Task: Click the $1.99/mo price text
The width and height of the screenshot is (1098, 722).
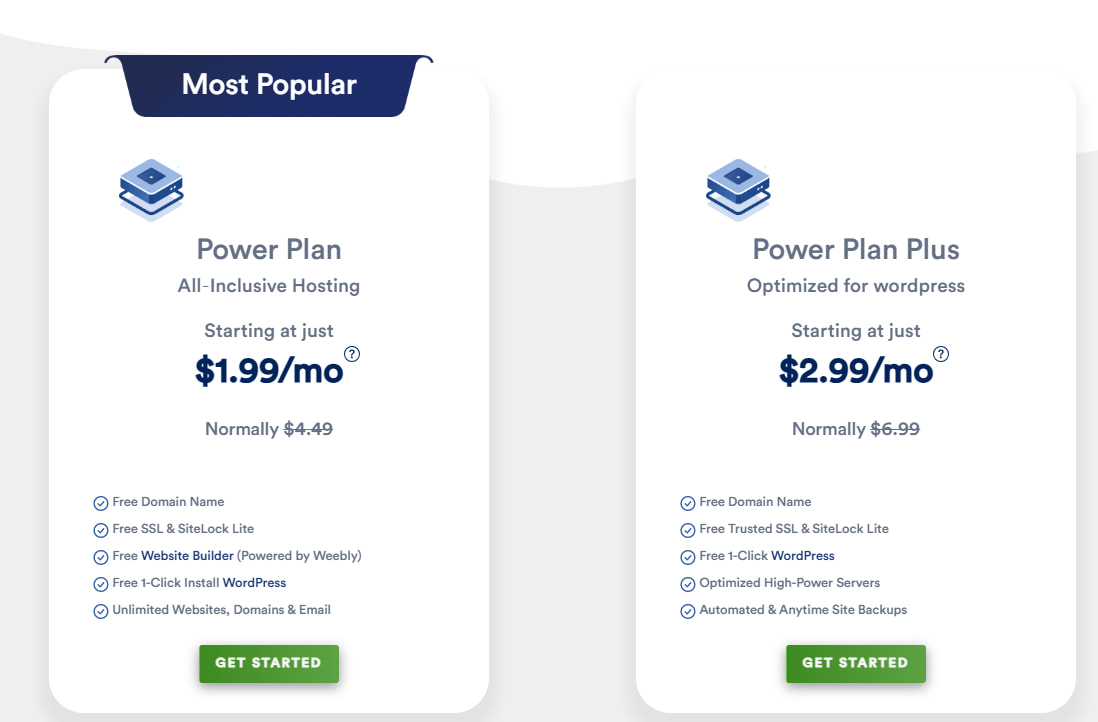Action: (x=269, y=371)
